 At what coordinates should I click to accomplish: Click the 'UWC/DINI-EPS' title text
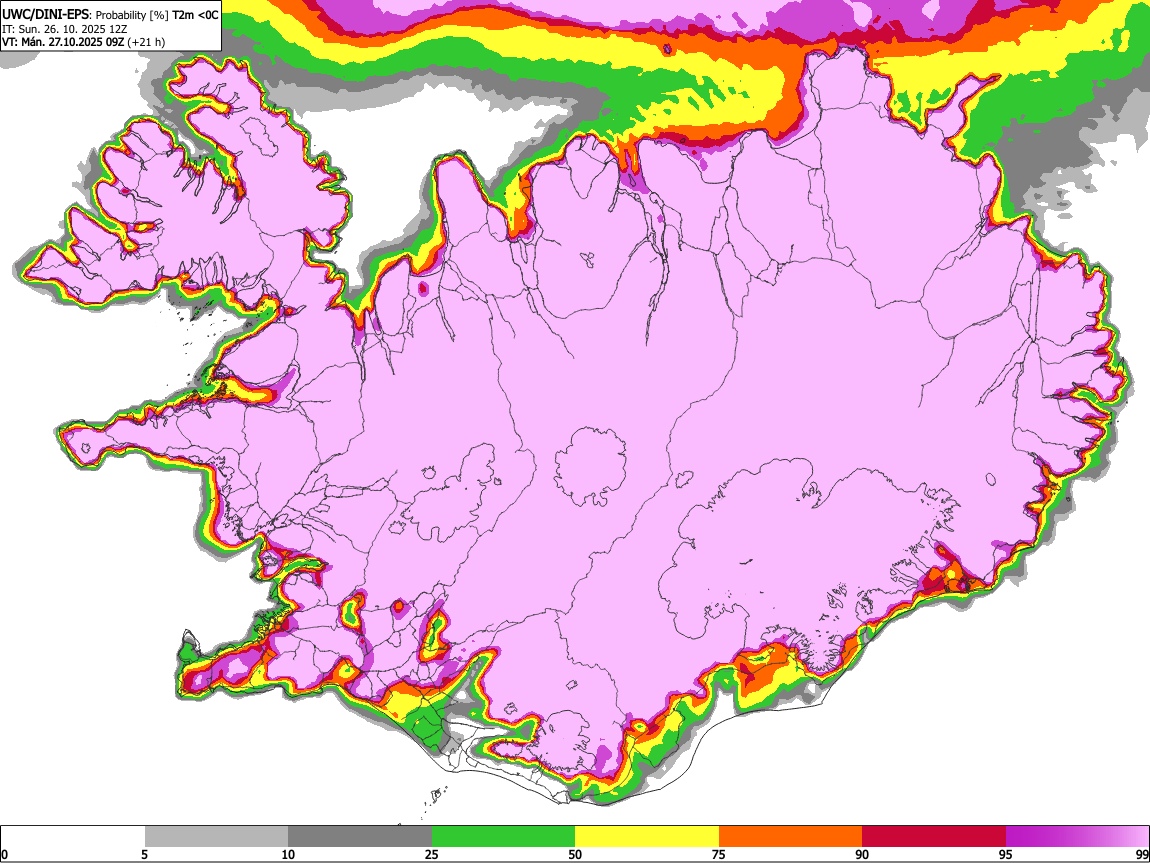pyautogui.click(x=45, y=15)
